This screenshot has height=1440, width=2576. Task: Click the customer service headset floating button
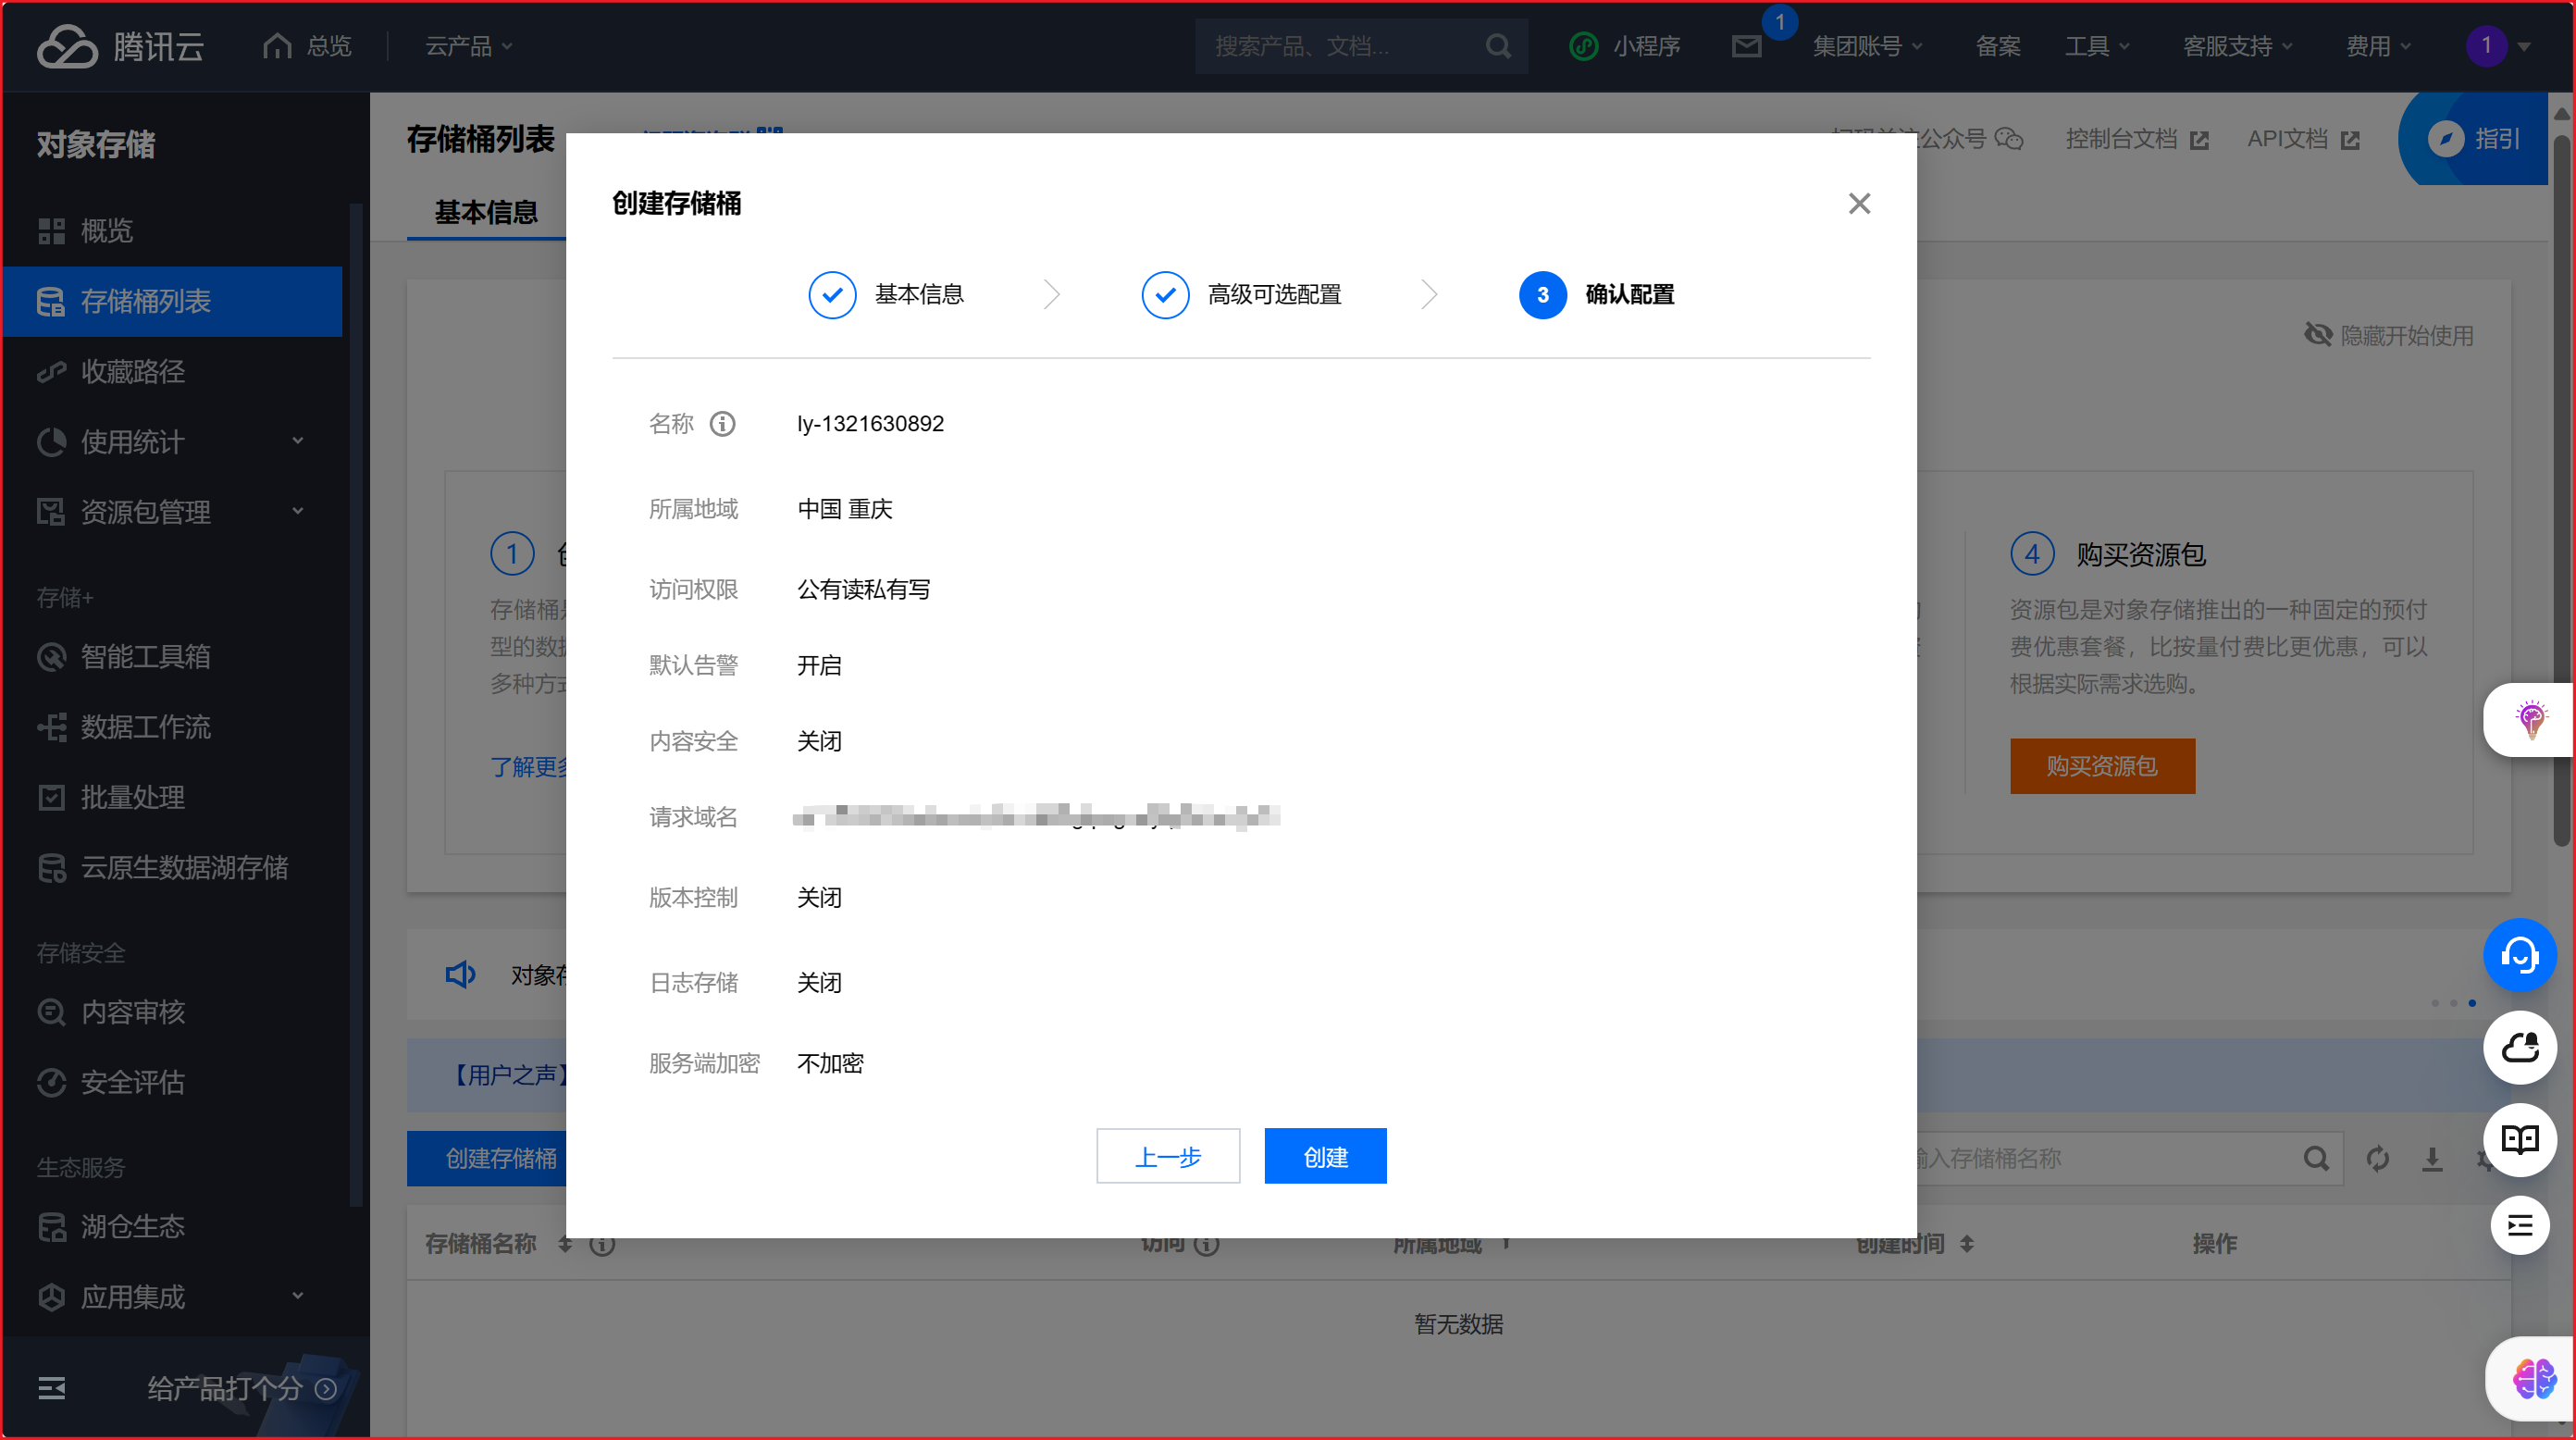[2519, 955]
